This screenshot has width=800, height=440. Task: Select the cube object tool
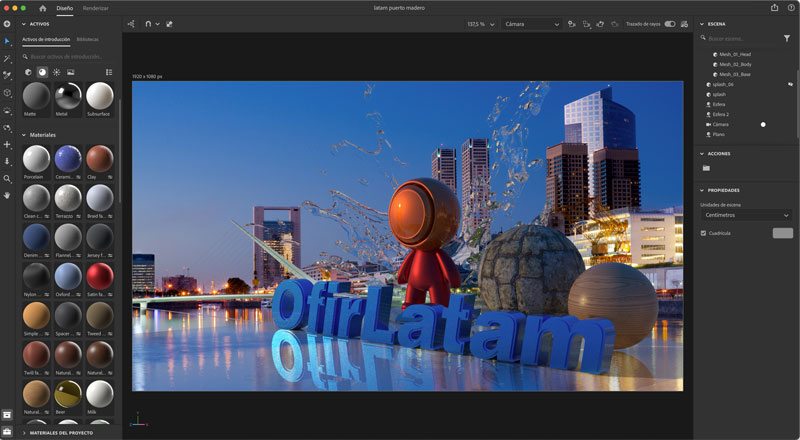[x=7, y=93]
